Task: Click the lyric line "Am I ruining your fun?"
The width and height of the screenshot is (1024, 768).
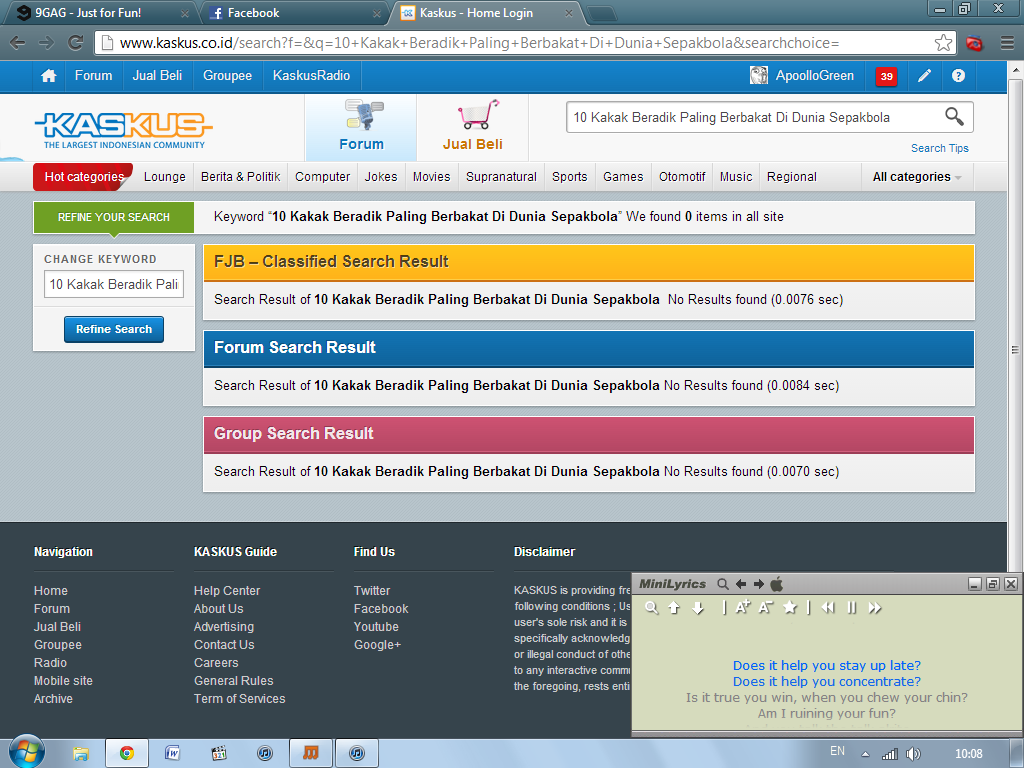Action: click(x=827, y=714)
